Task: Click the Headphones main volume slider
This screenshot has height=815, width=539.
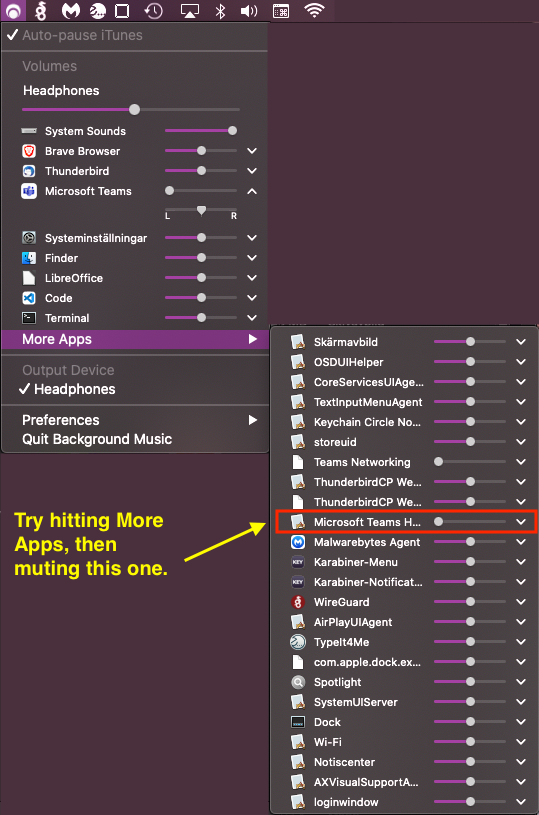Action: pyautogui.click(x=131, y=110)
